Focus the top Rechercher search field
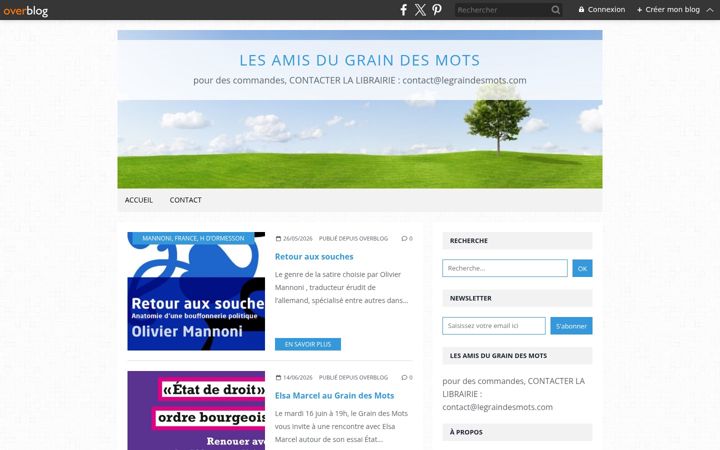The image size is (720, 450). (x=503, y=10)
